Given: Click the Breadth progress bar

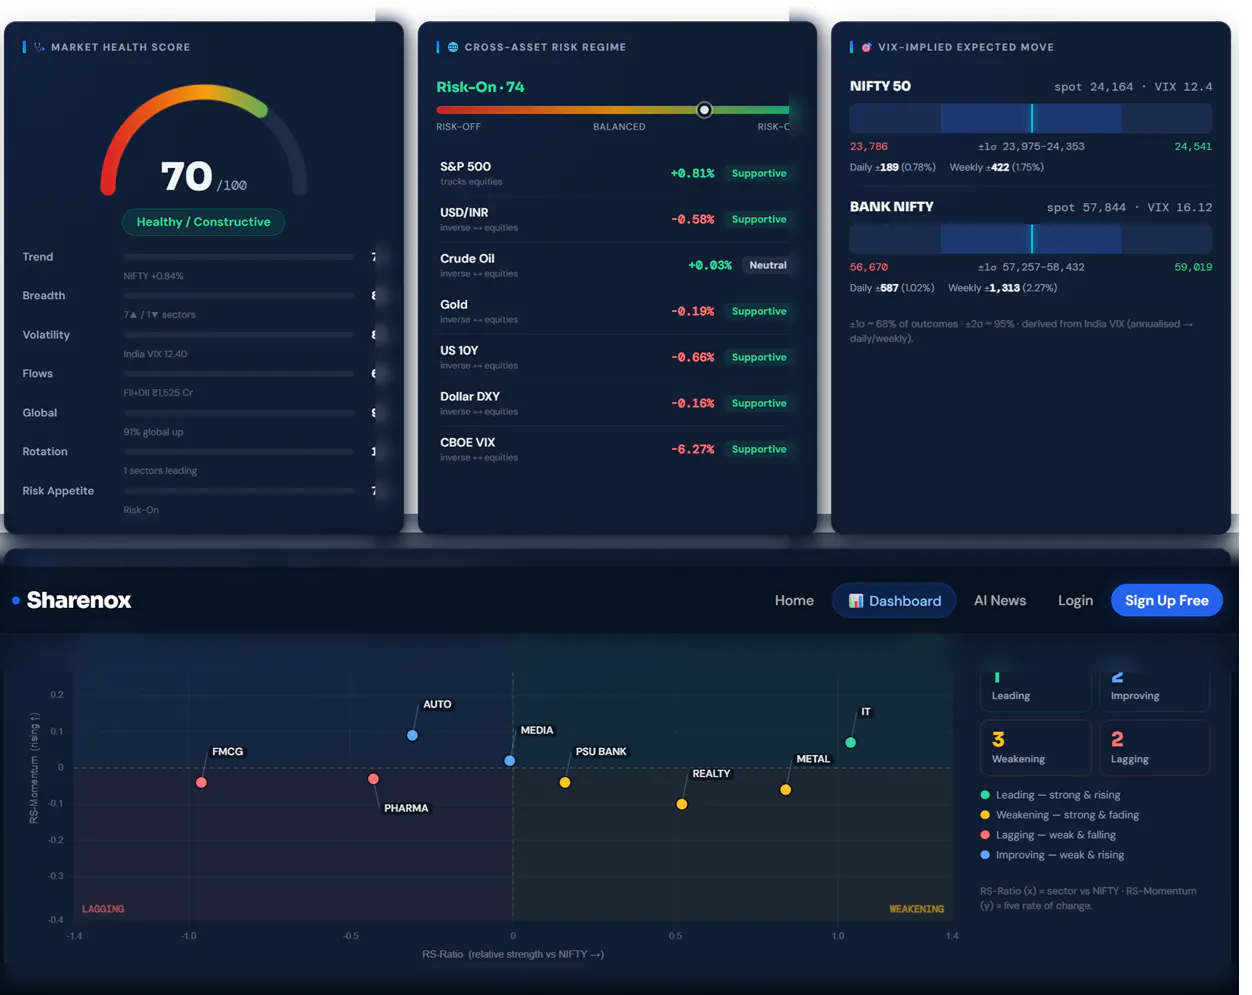Looking at the screenshot, I should tap(238, 296).
